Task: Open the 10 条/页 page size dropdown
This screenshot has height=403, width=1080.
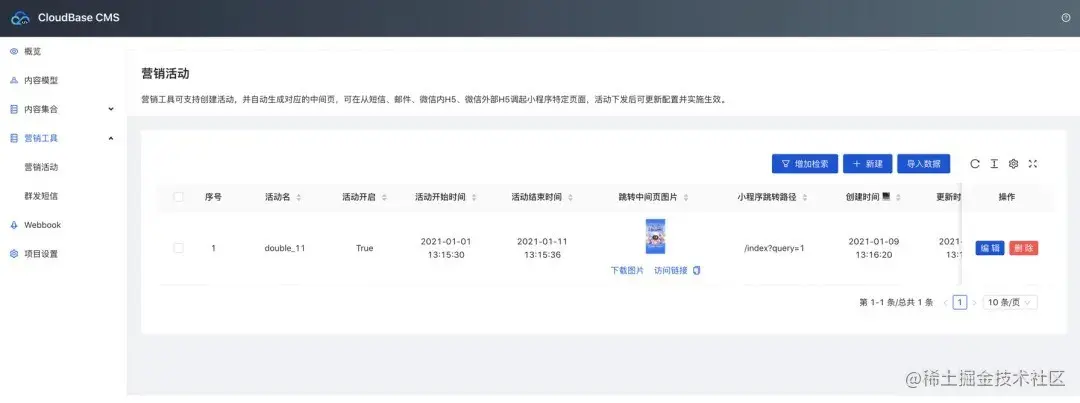Action: [1010, 302]
